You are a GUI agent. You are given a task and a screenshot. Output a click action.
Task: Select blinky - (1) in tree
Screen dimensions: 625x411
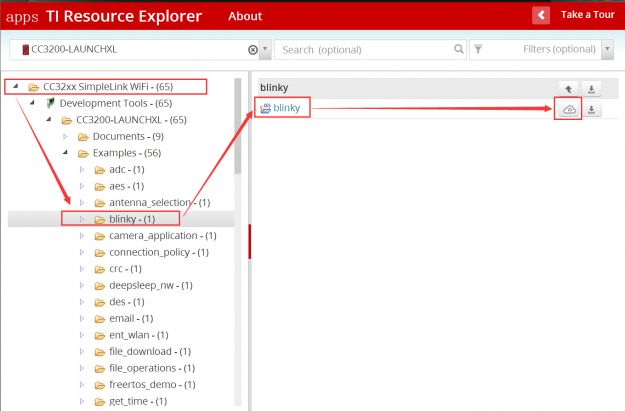click(132, 219)
